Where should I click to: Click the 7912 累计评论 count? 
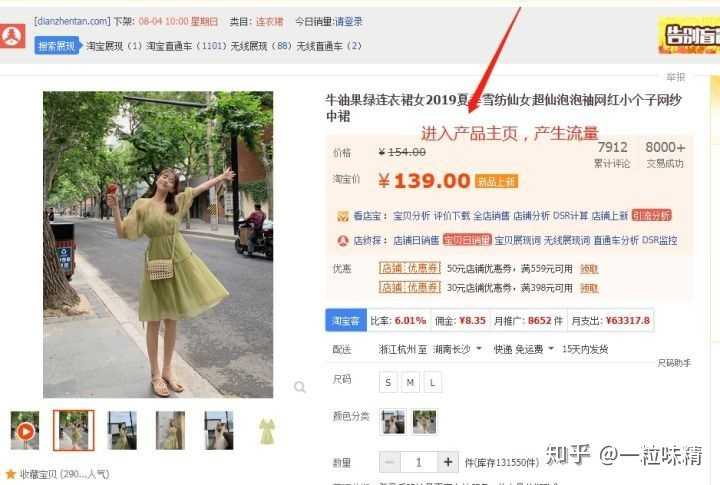(612, 154)
